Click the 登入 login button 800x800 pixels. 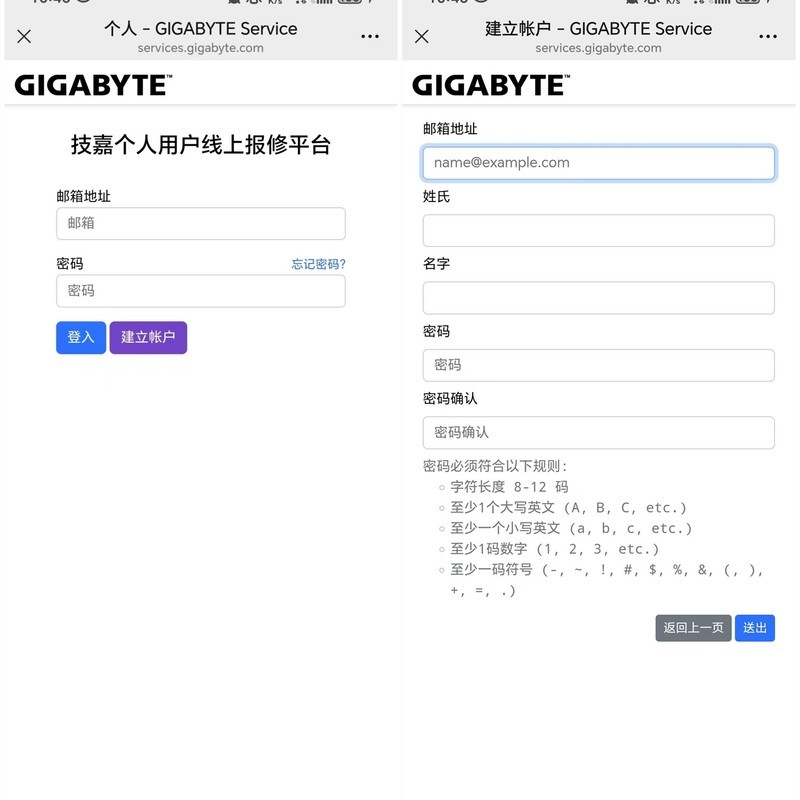coord(80,338)
